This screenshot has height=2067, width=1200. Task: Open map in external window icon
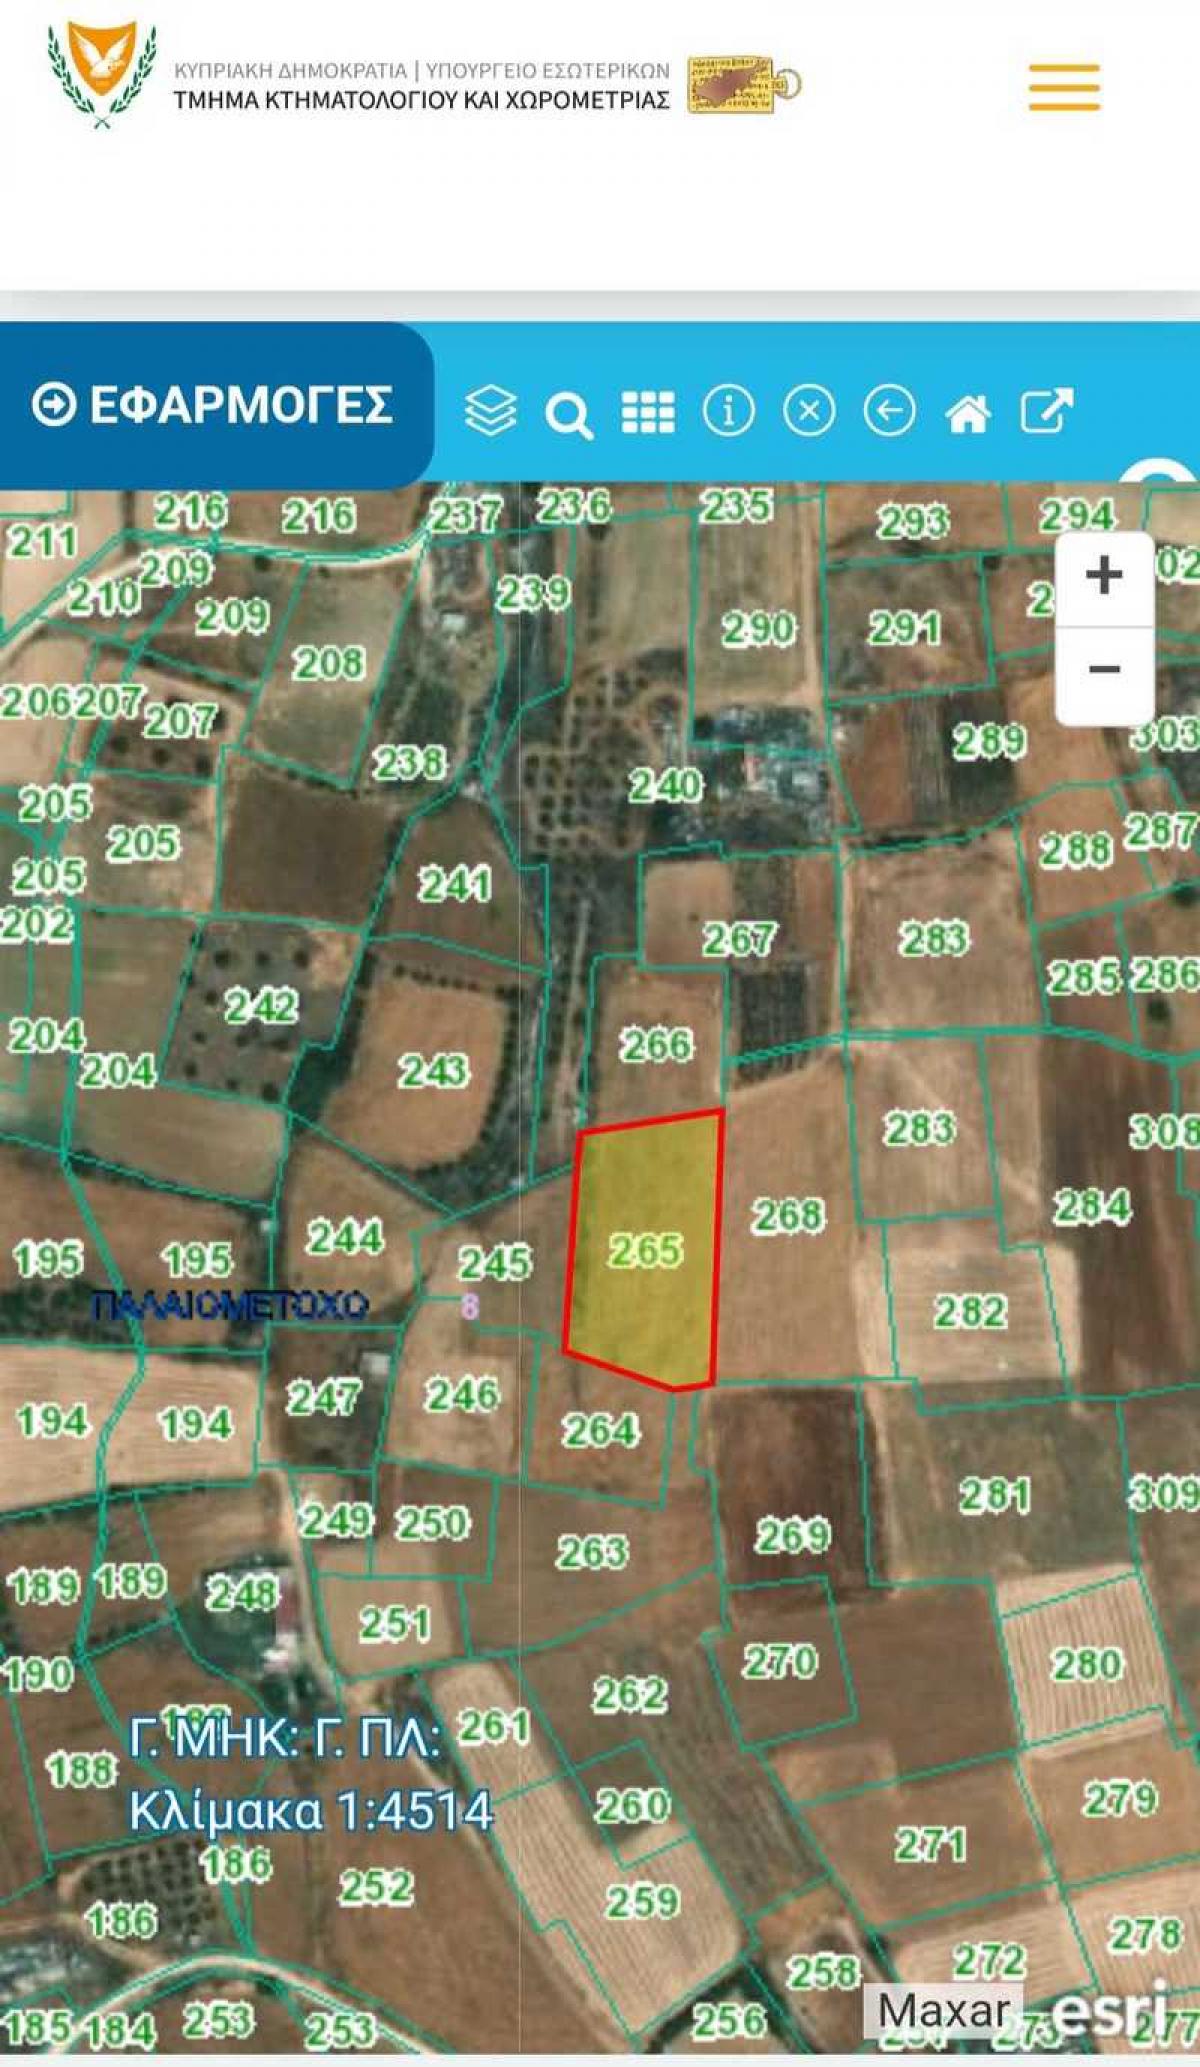[x=1046, y=410]
